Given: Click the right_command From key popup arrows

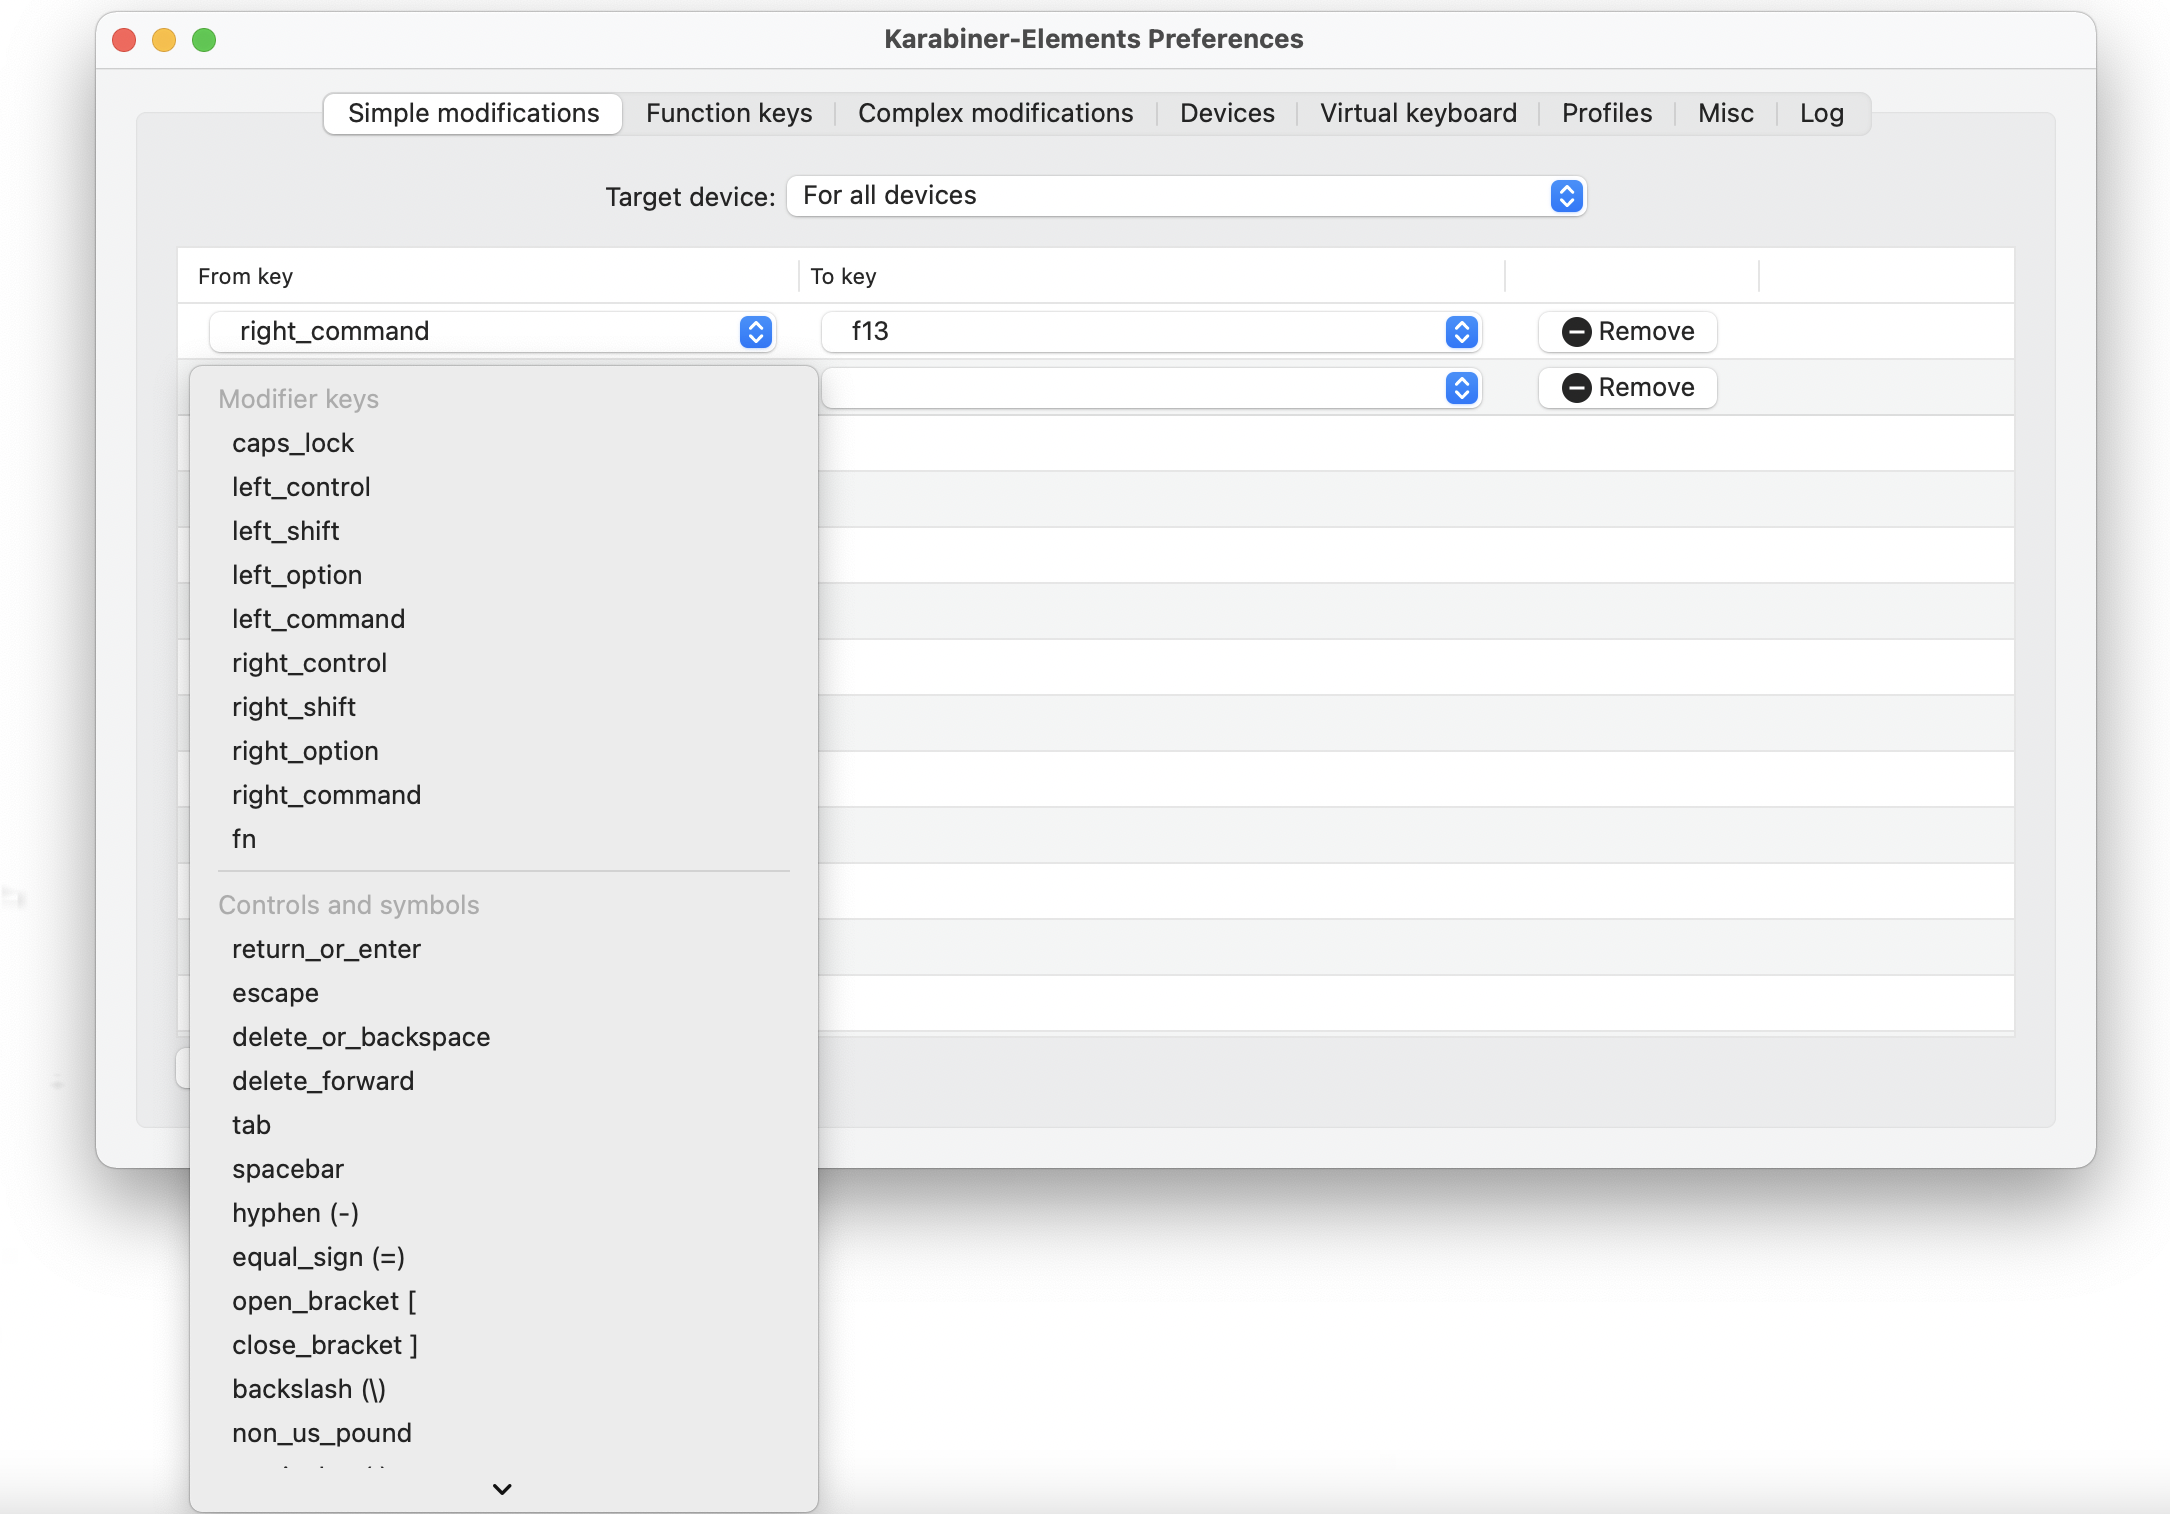Looking at the screenshot, I should tap(756, 332).
